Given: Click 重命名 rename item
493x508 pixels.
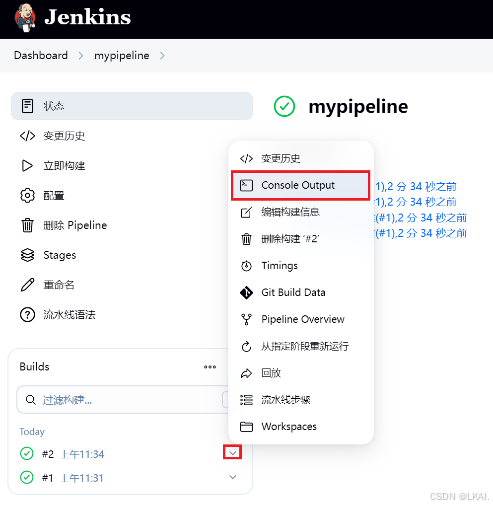Looking at the screenshot, I should tap(59, 285).
